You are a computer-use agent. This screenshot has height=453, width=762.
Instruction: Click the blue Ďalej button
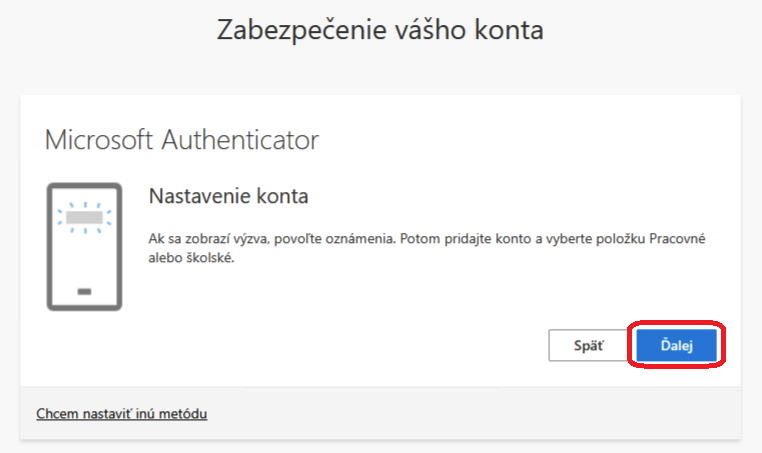point(676,345)
